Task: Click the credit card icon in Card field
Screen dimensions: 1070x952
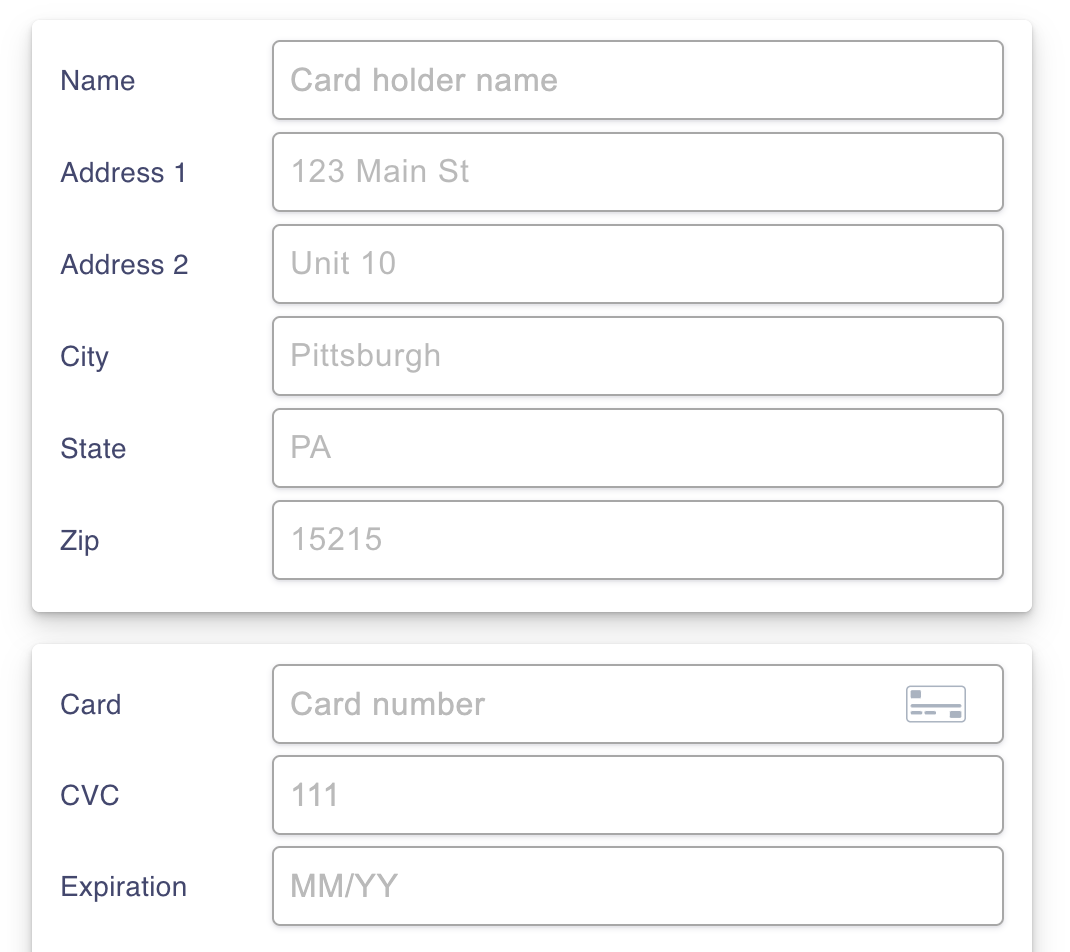Action: [x=936, y=704]
